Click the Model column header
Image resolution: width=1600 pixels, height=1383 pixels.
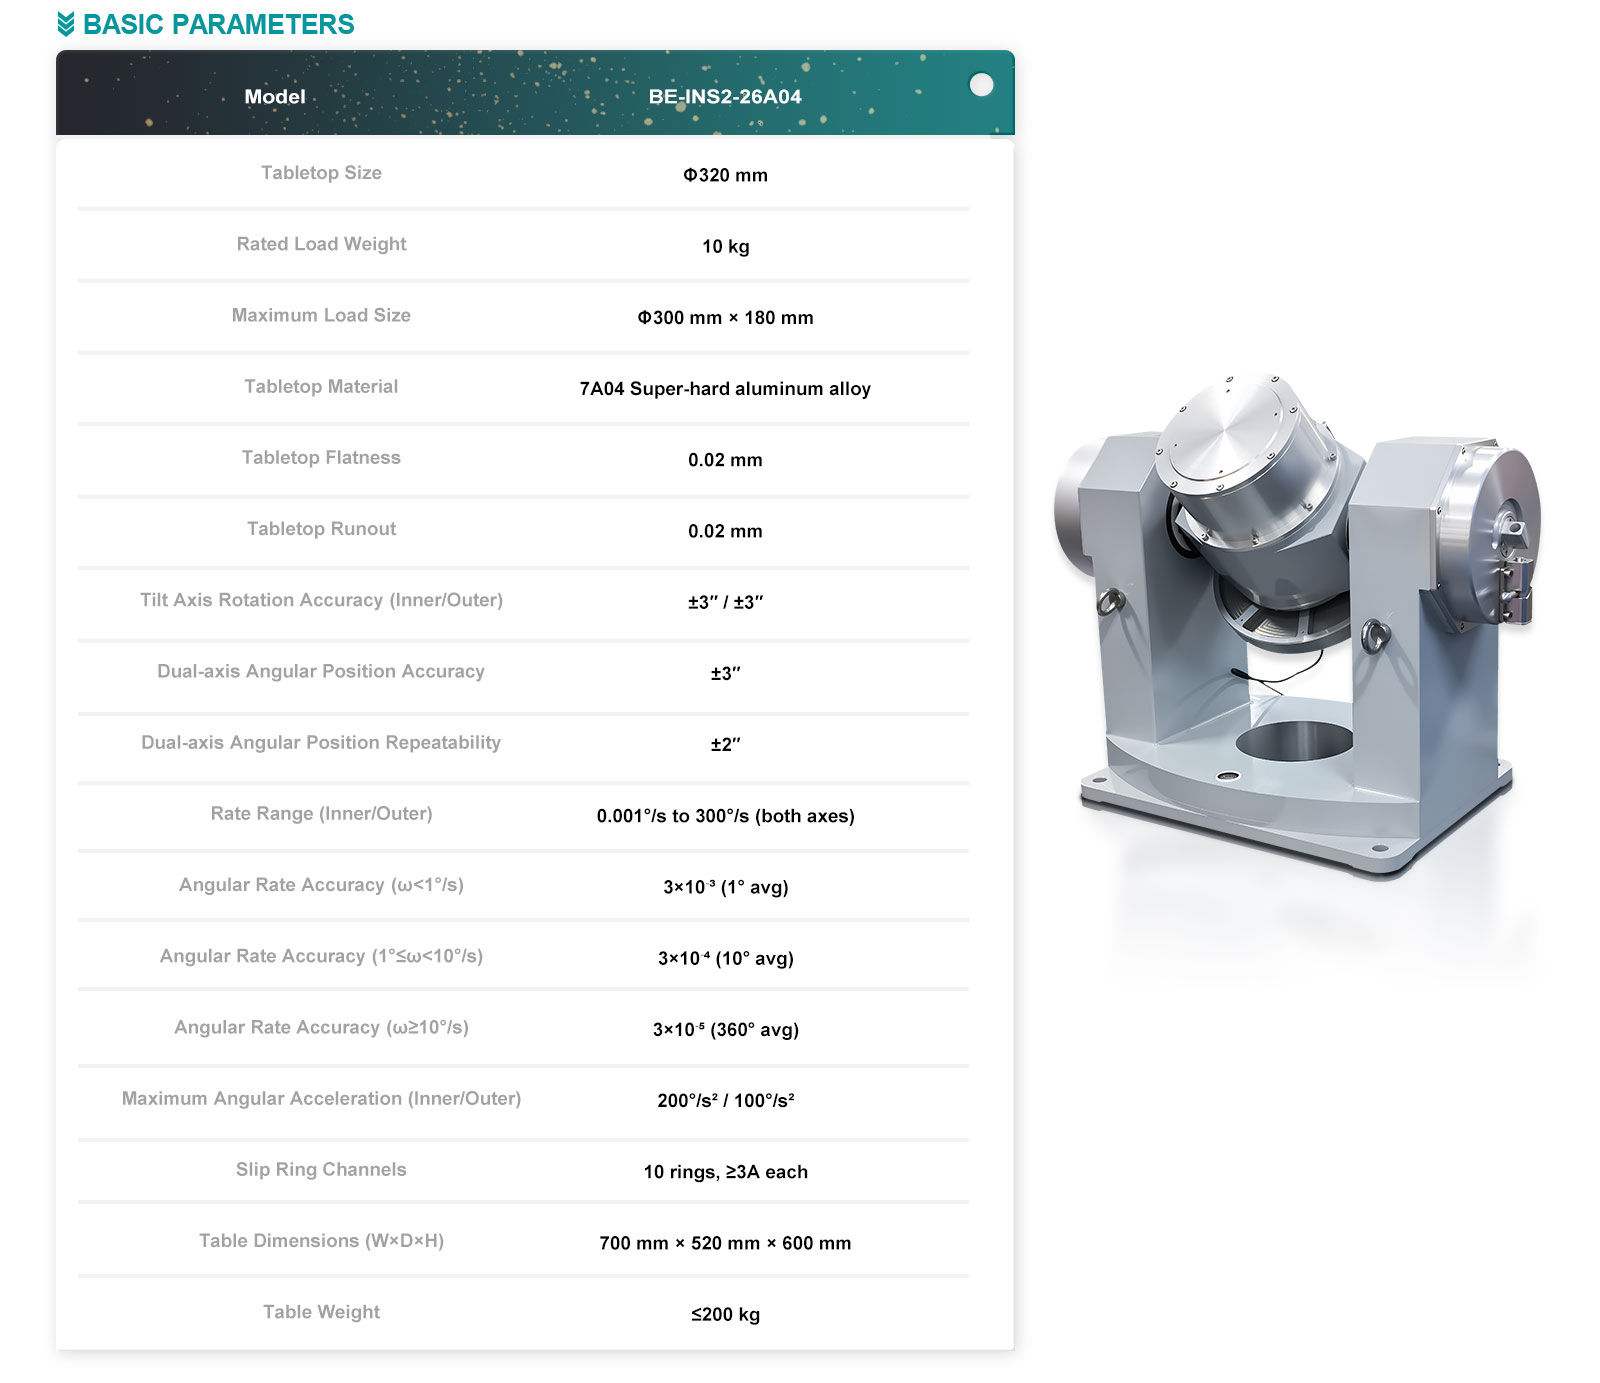(x=275, y=97)
